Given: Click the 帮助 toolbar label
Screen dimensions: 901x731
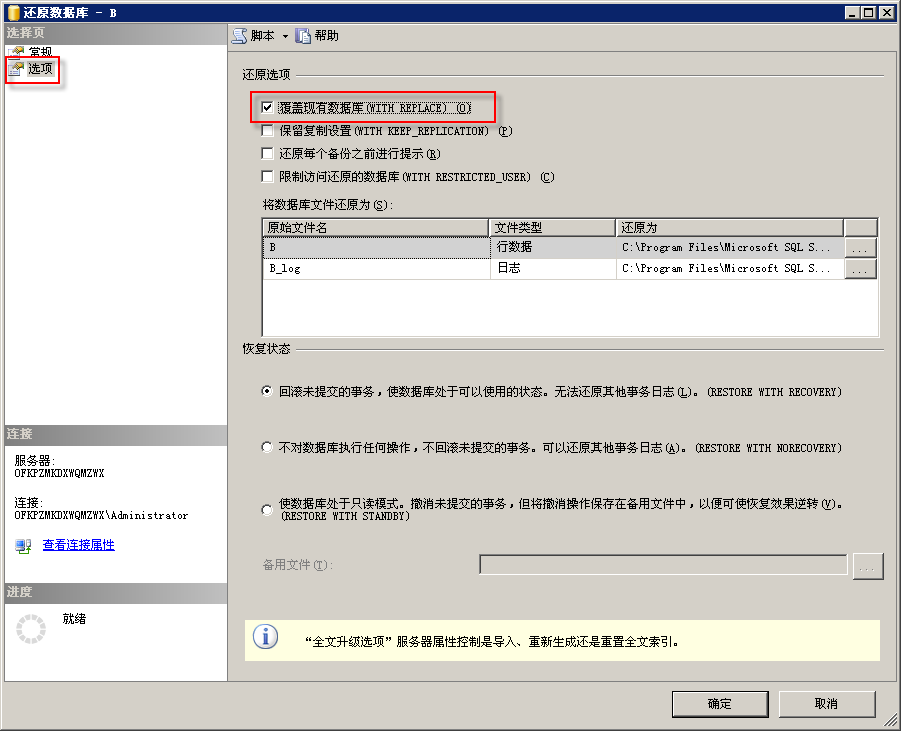Looking at the screenshot, I should [326, 36].
